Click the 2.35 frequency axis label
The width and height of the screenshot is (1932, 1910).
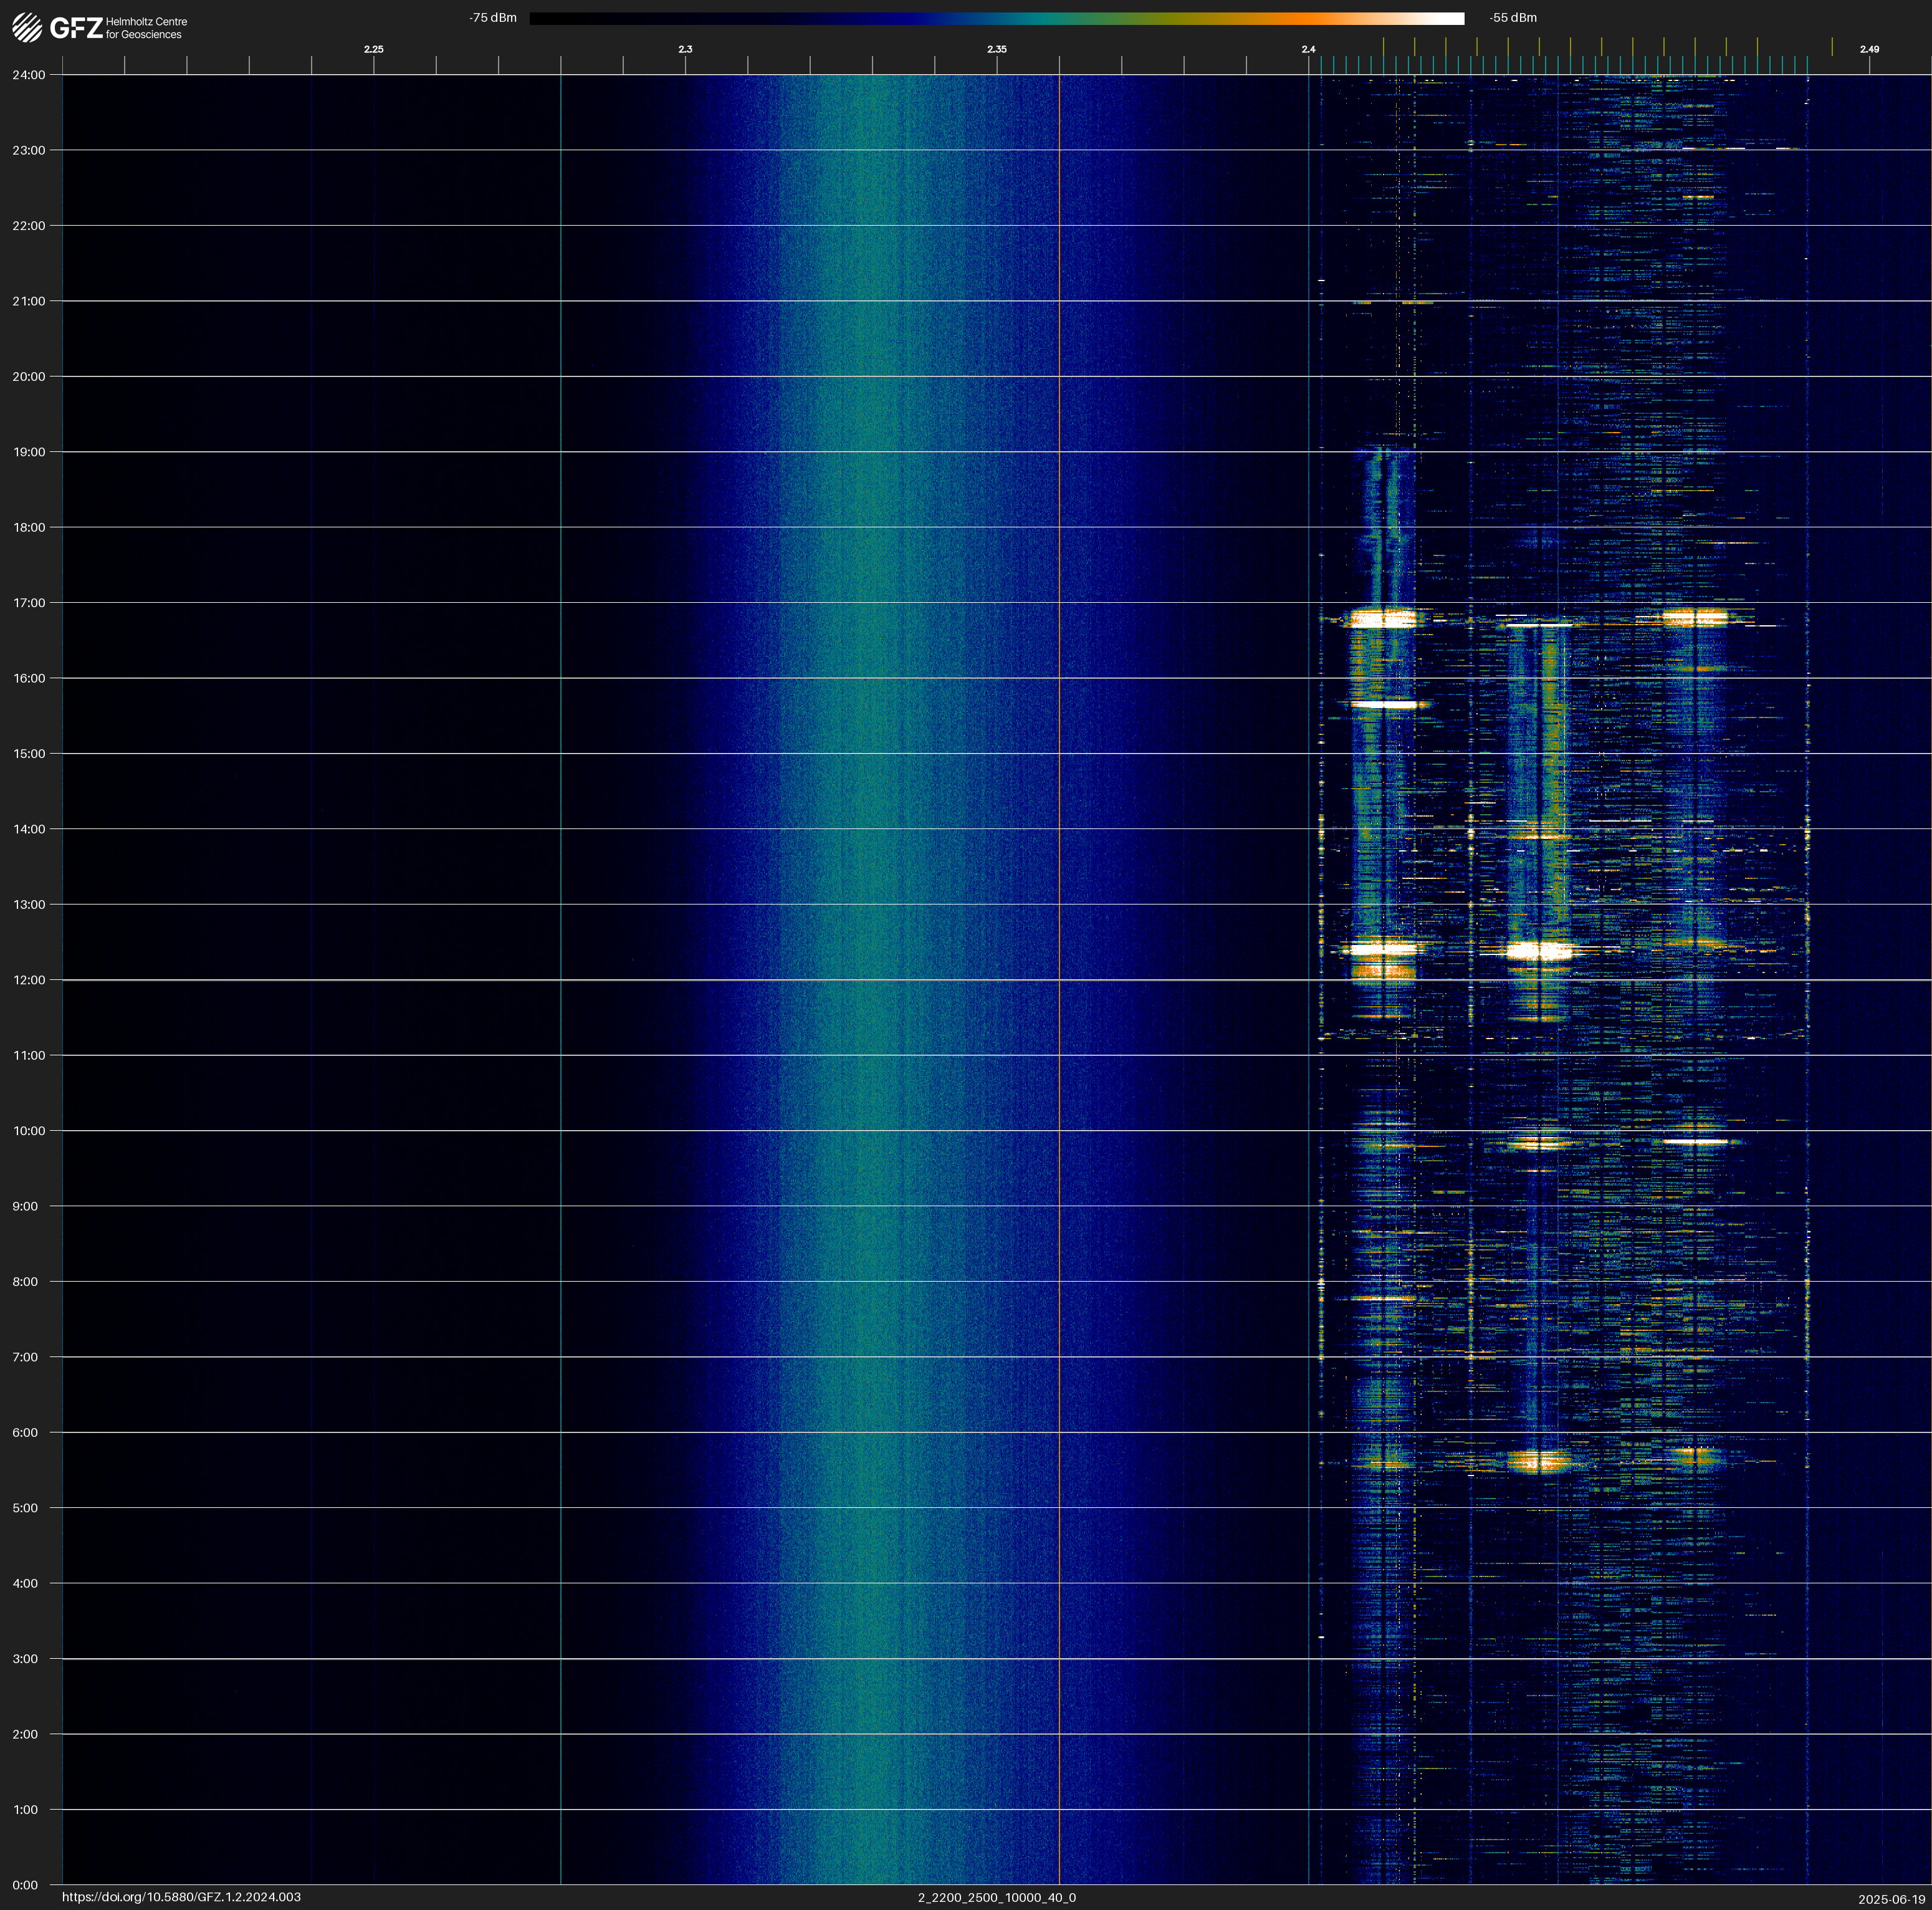pos(996,49)
